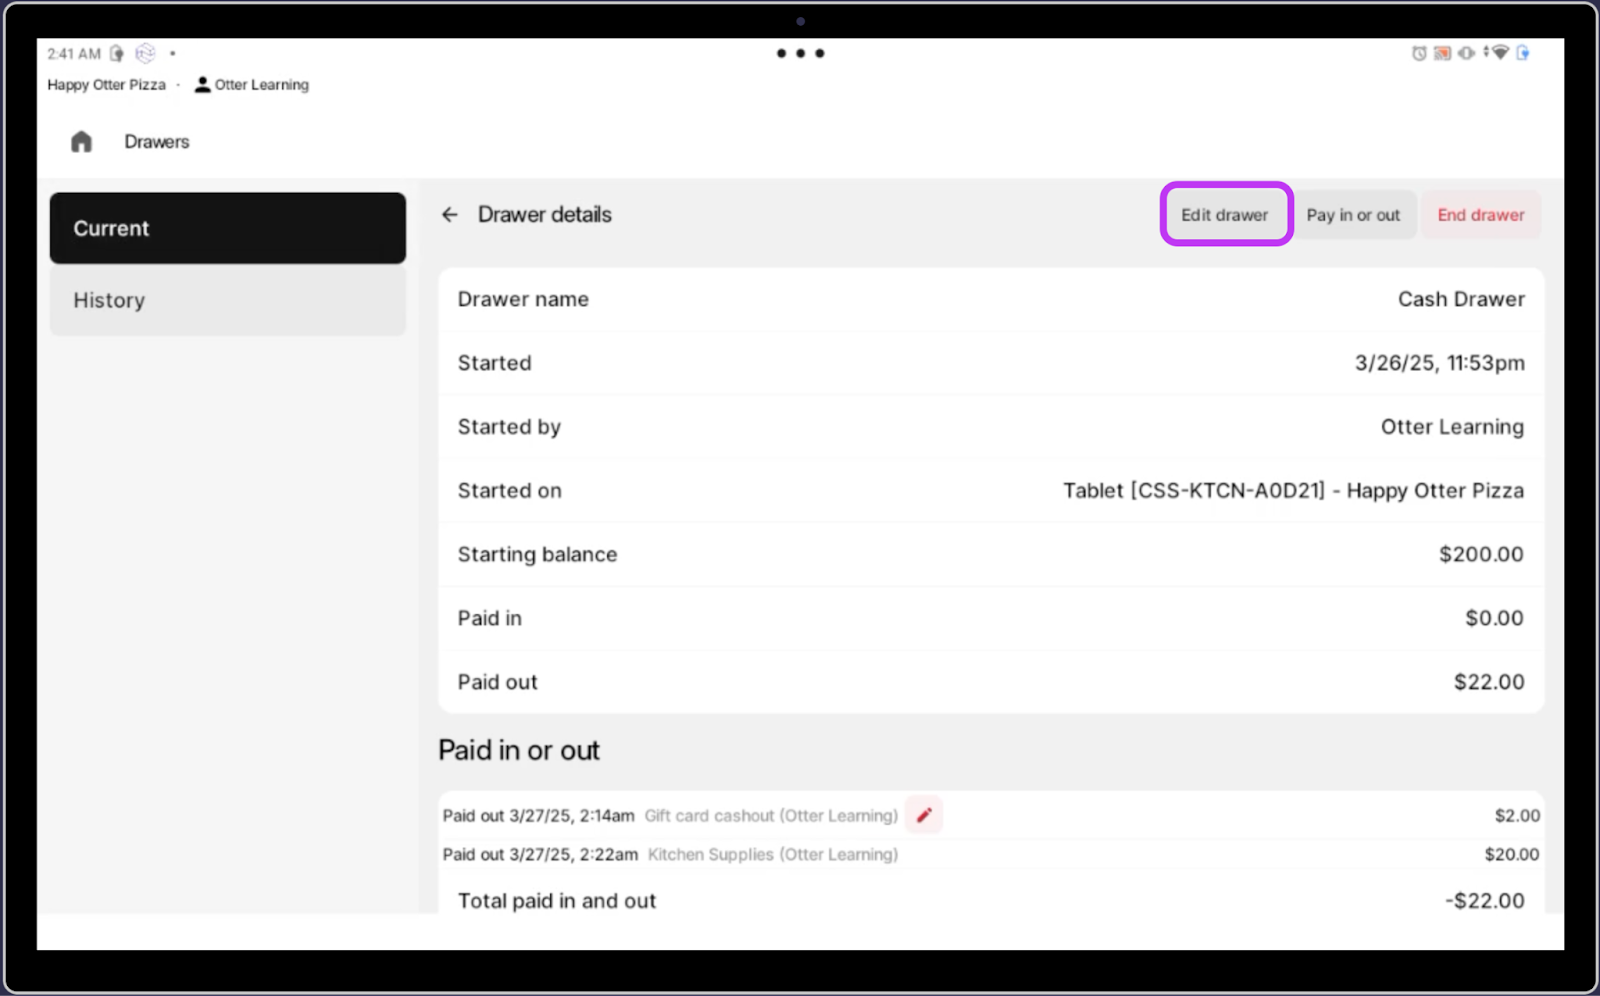Click the back arrow beside Drawer details
The image size is (1600, 996).
point(450,215)
